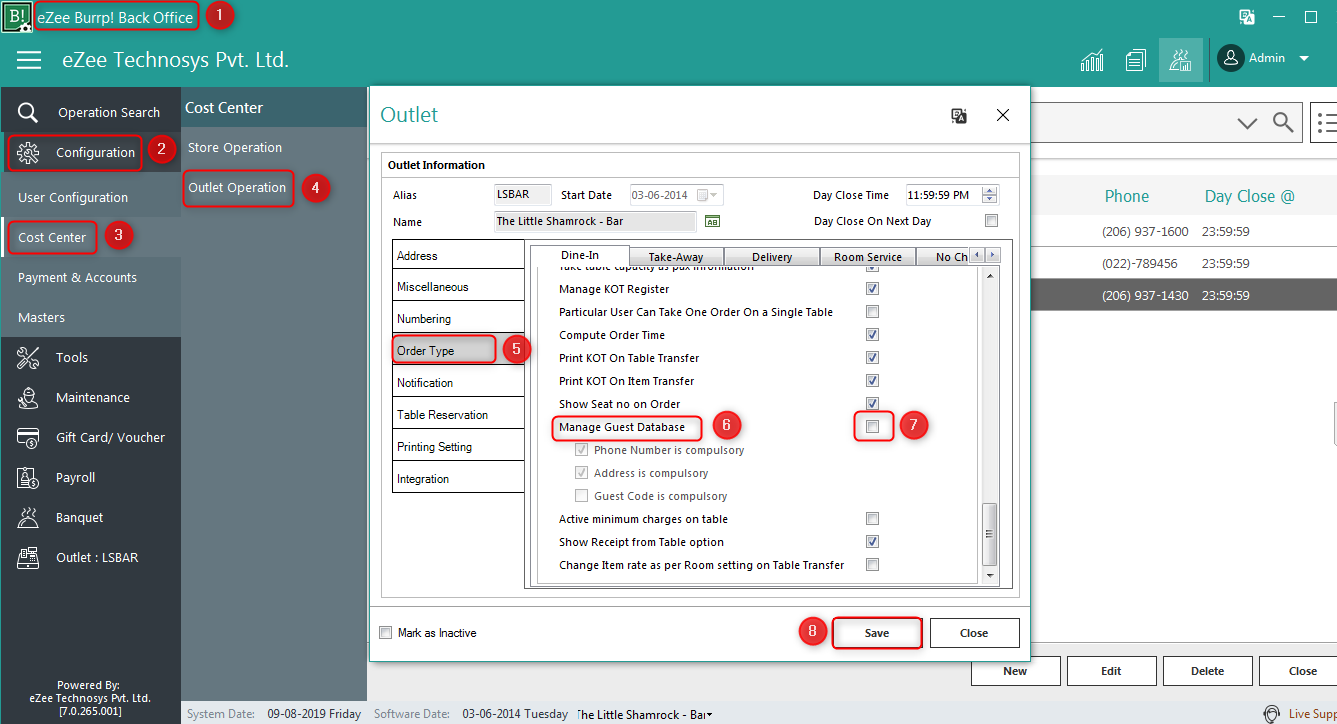Click the Alias input field
The width and height of the screenshot is (1337, 724).
[x=525, y=195]
